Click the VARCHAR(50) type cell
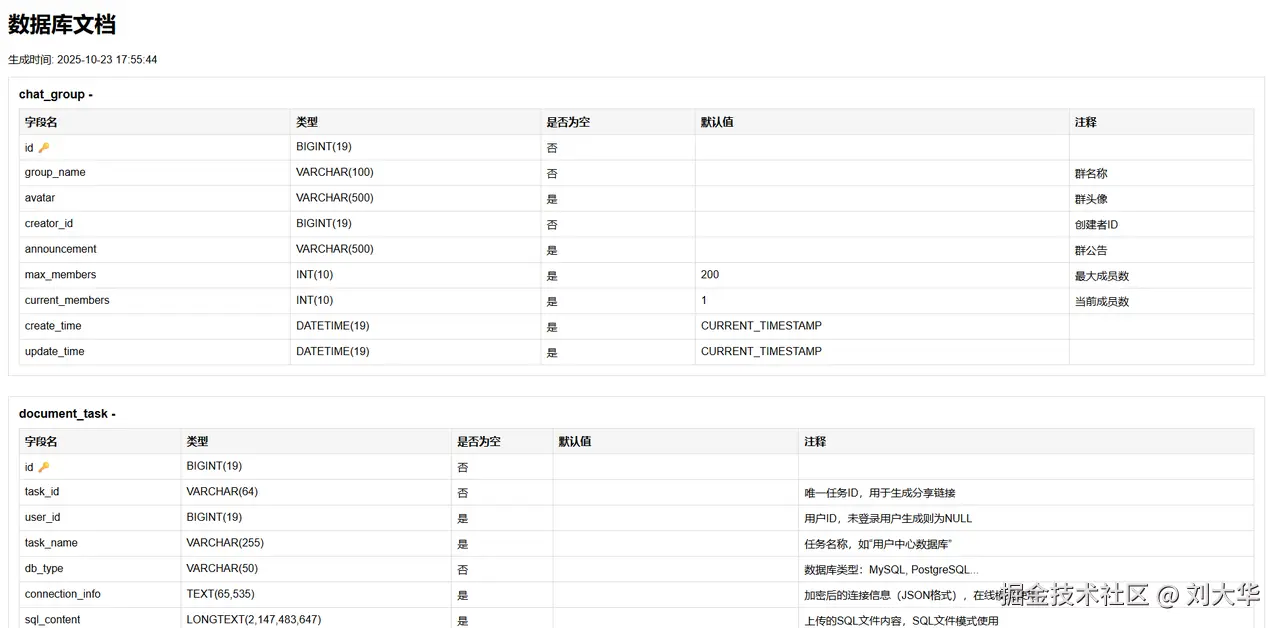The image size is (1280, 628). point(316,569)
